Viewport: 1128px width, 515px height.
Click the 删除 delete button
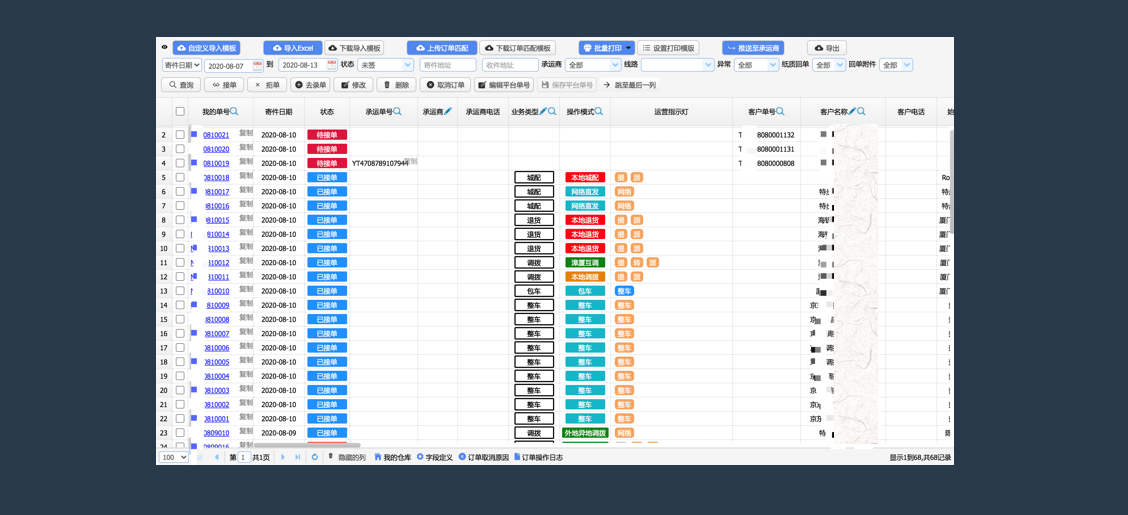tap(396, 85)
